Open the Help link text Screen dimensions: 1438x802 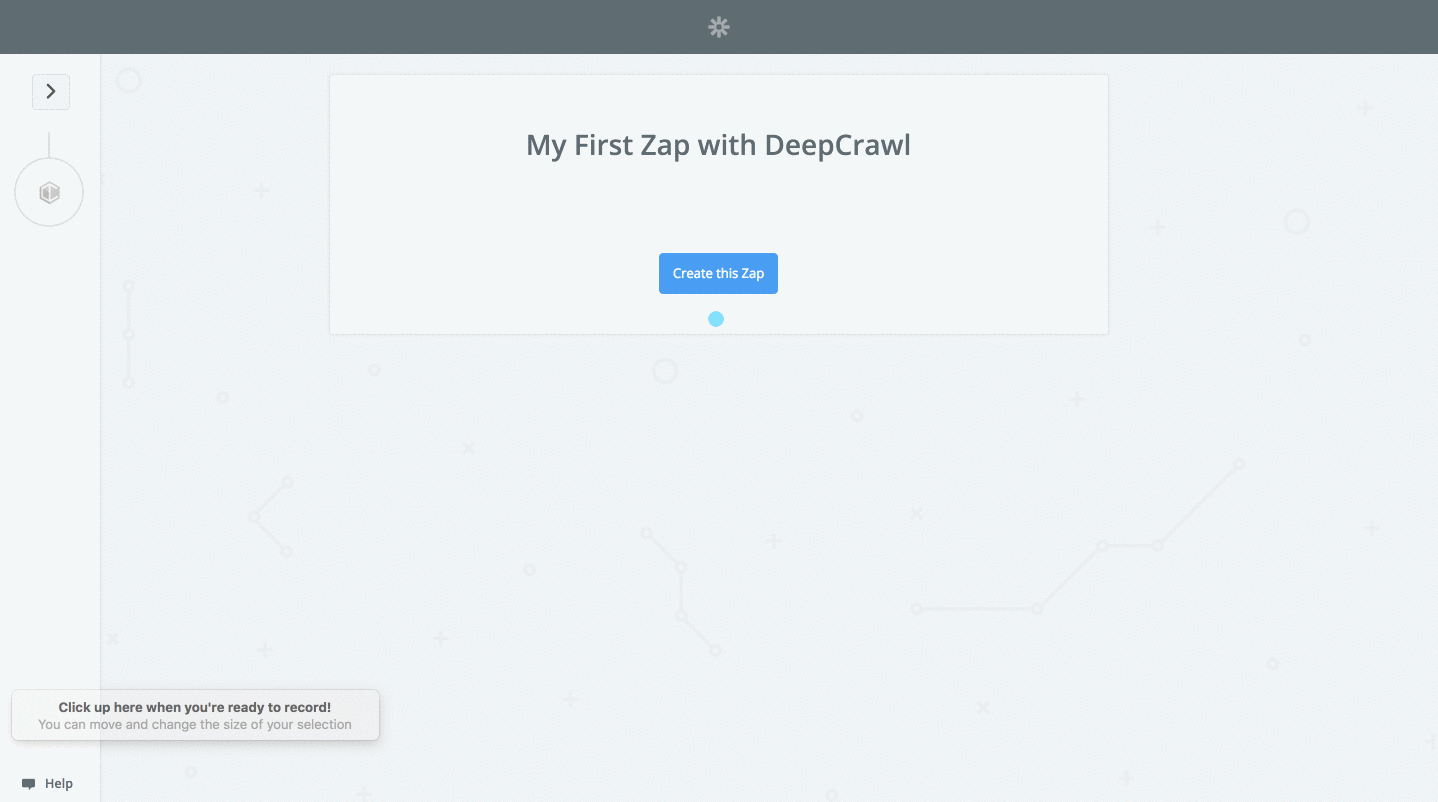[x=59, y=784]
